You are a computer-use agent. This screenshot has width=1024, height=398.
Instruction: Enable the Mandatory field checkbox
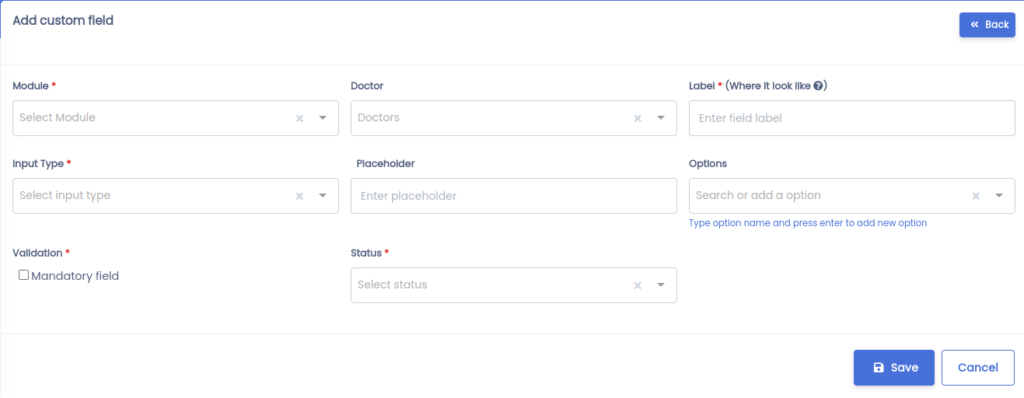point(24,275)
